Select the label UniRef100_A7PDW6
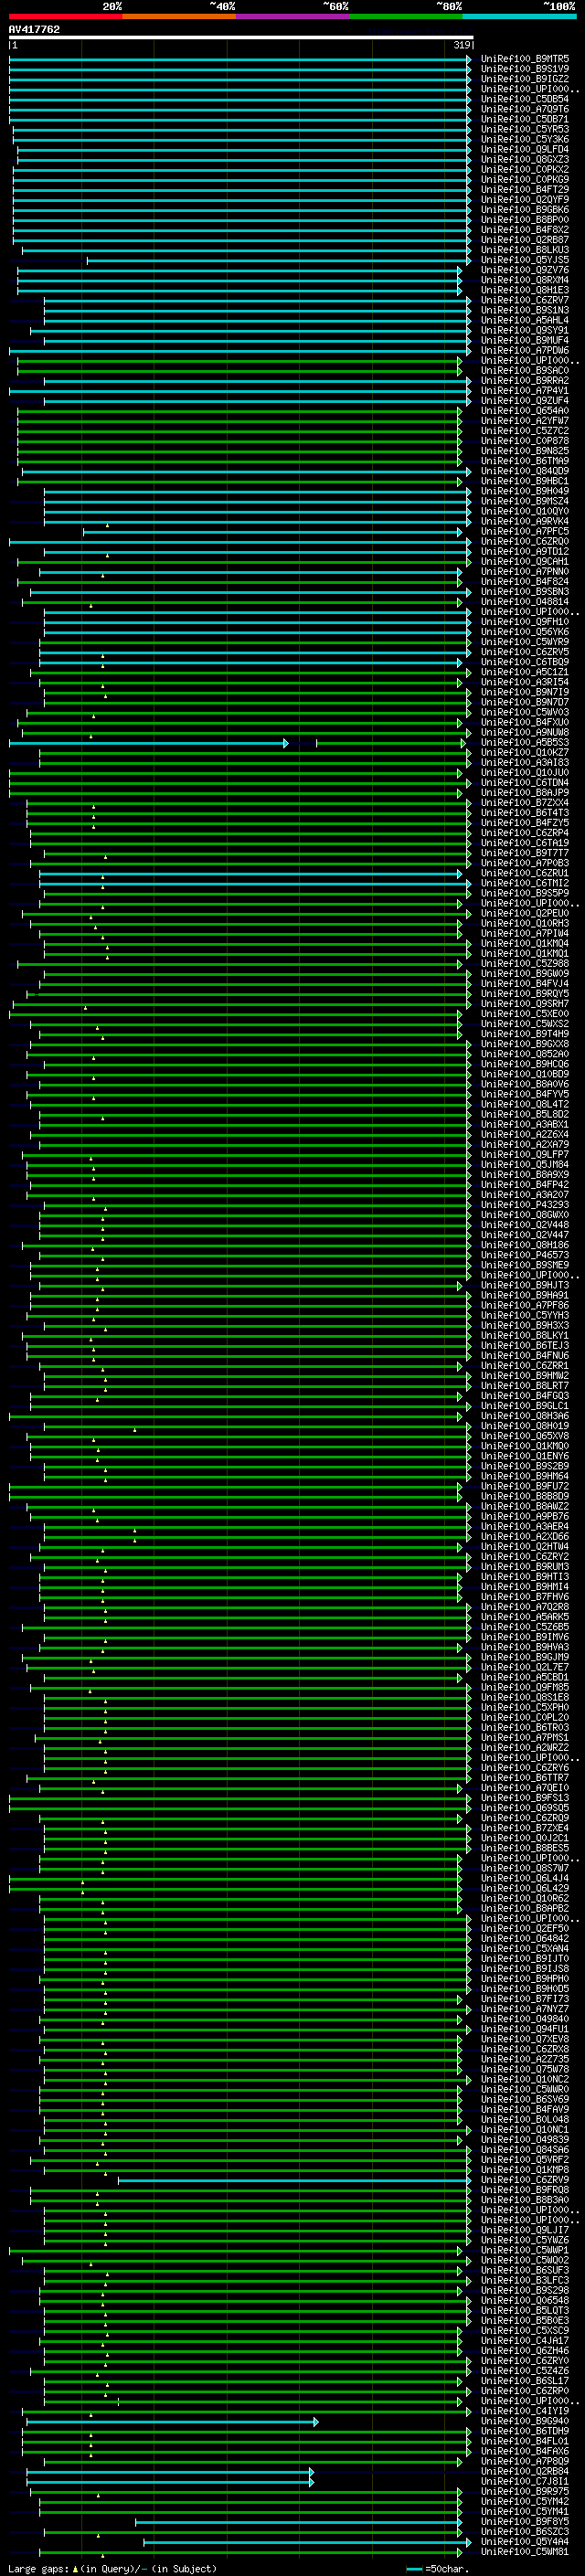The image size is (585, 2576). 525,350
